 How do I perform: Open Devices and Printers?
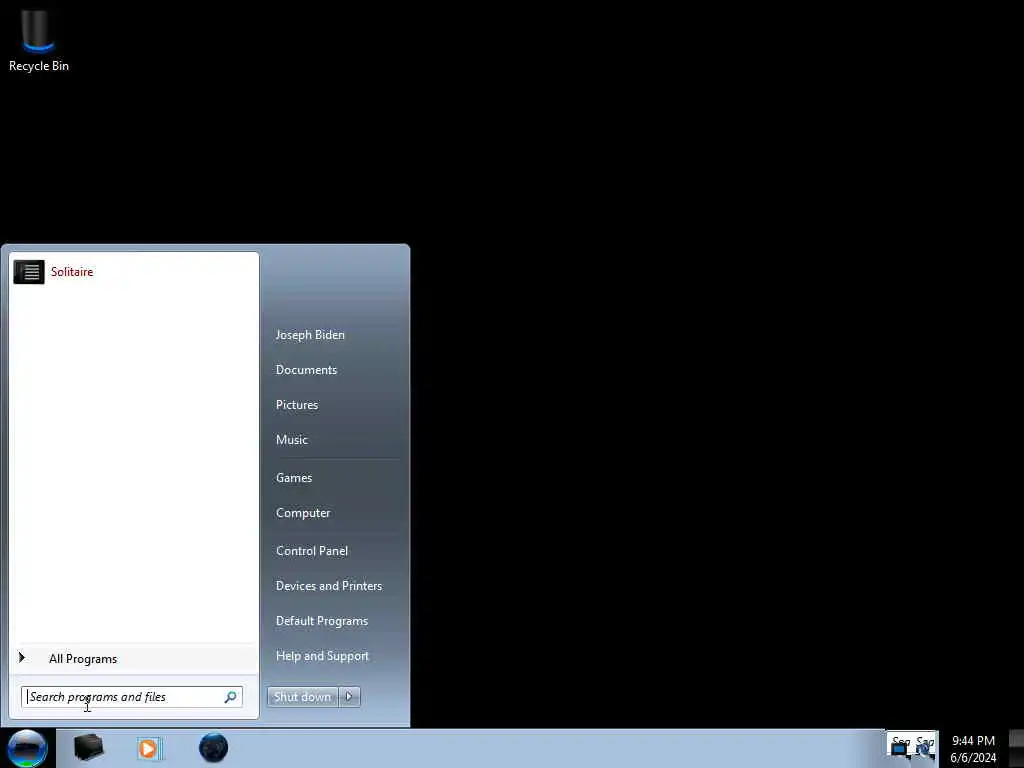tap(329, 586)
